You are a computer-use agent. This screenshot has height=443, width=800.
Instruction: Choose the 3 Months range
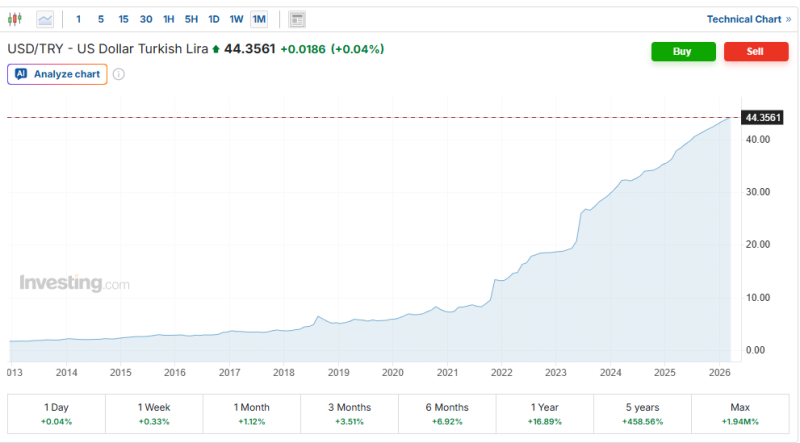[x=349, y=414]
